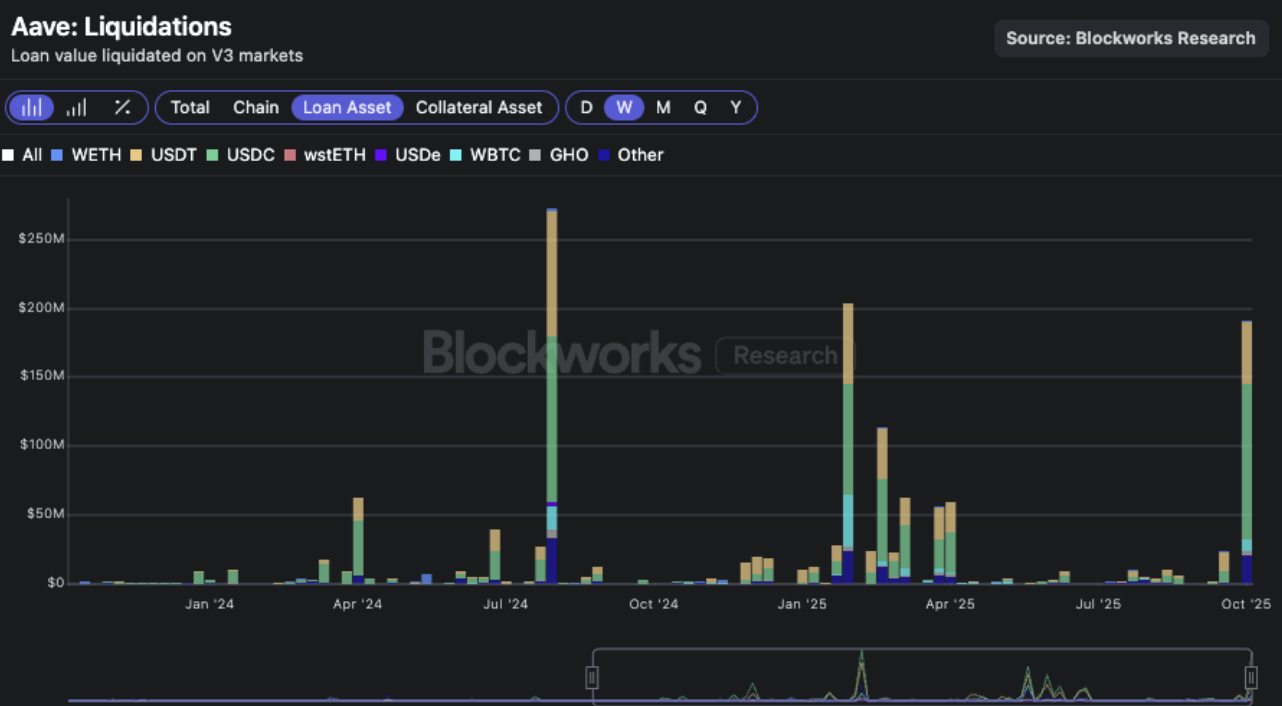Screen dimensions: 1282x706
Task: Click the $100M y-axis label
Action: (41, 445)
